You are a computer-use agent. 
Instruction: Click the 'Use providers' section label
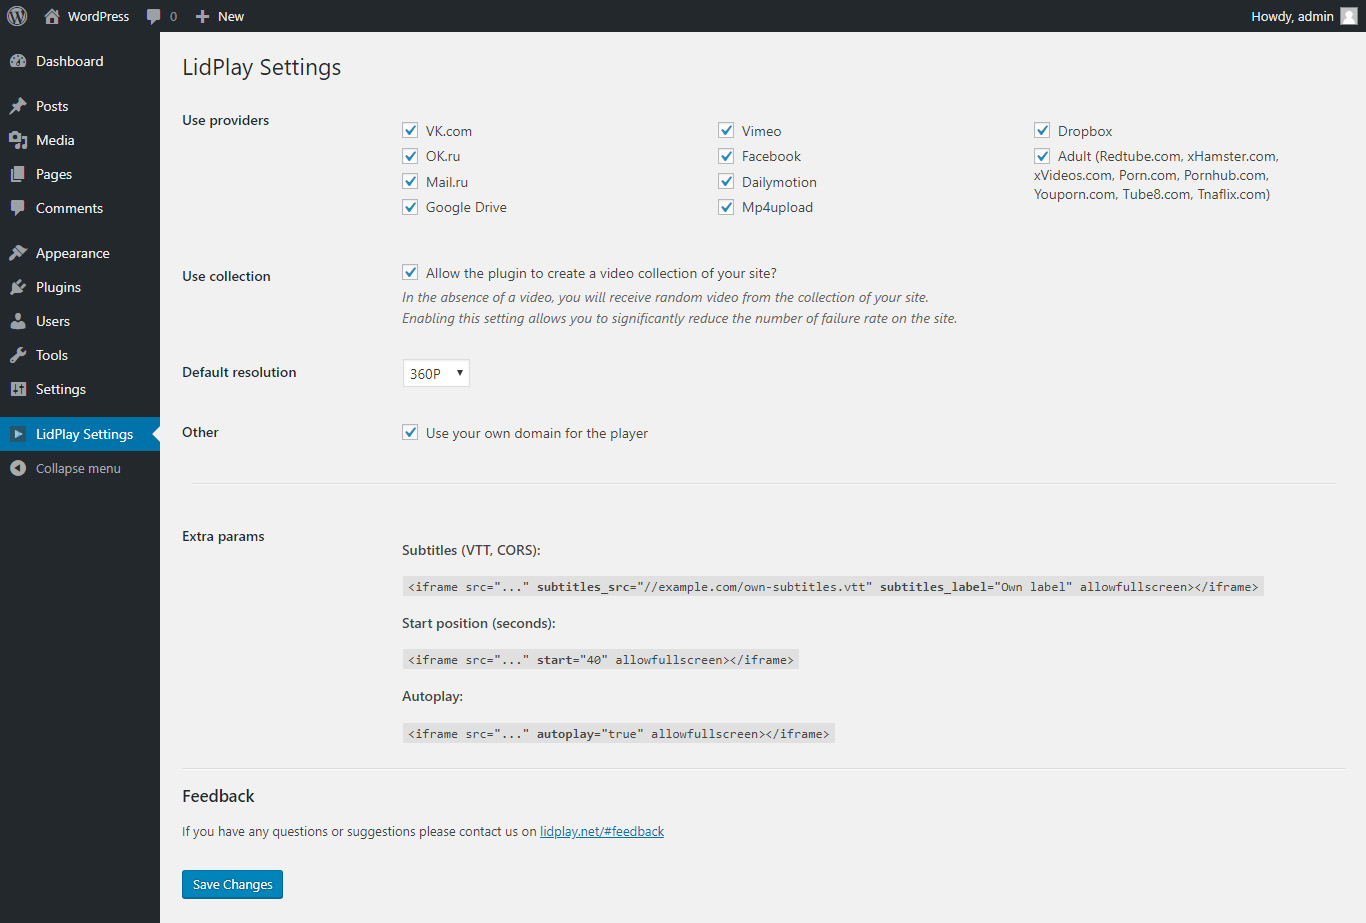coord(225,120)
